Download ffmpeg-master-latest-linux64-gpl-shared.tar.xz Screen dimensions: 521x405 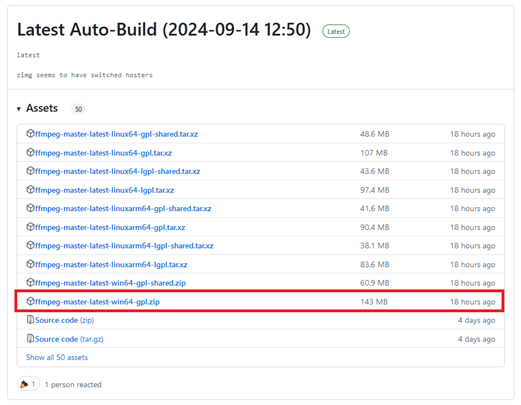tap(116, 134)
